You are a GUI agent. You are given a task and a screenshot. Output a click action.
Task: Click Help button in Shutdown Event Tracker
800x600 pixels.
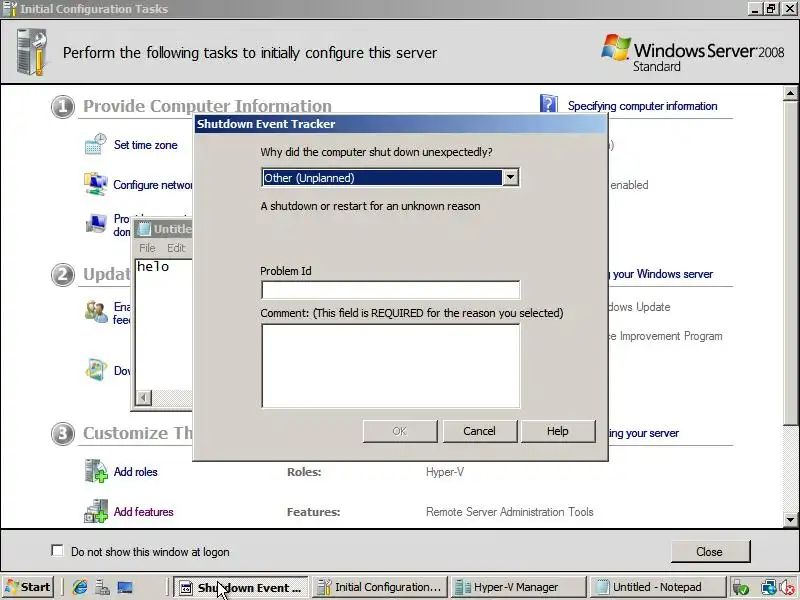tap(558, 431)
